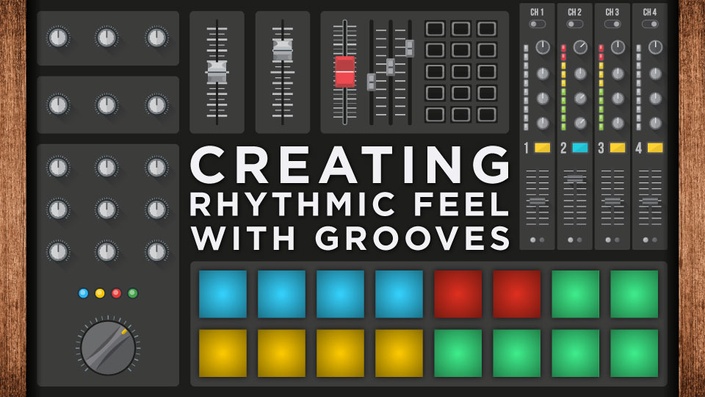
Task: Click the blue indicator dot above dial
Action: (84, 294)
